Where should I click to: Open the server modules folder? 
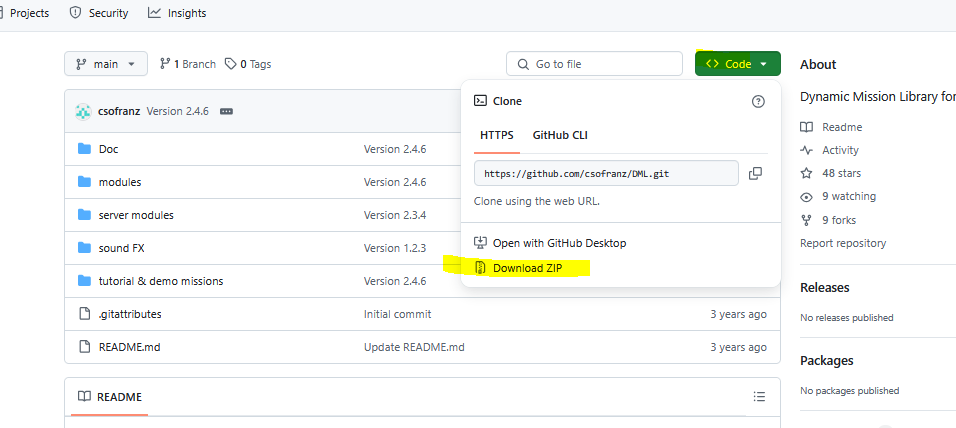point(136,215)
